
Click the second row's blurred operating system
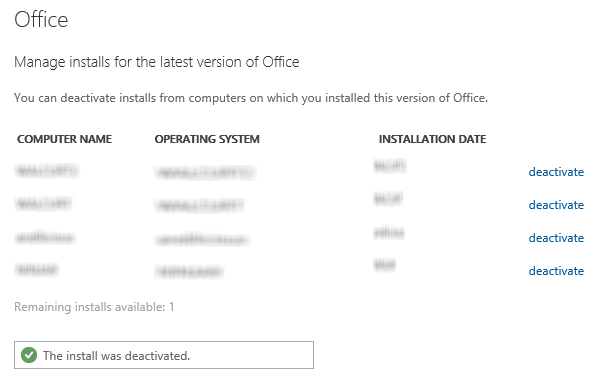[x=199, y=206]
